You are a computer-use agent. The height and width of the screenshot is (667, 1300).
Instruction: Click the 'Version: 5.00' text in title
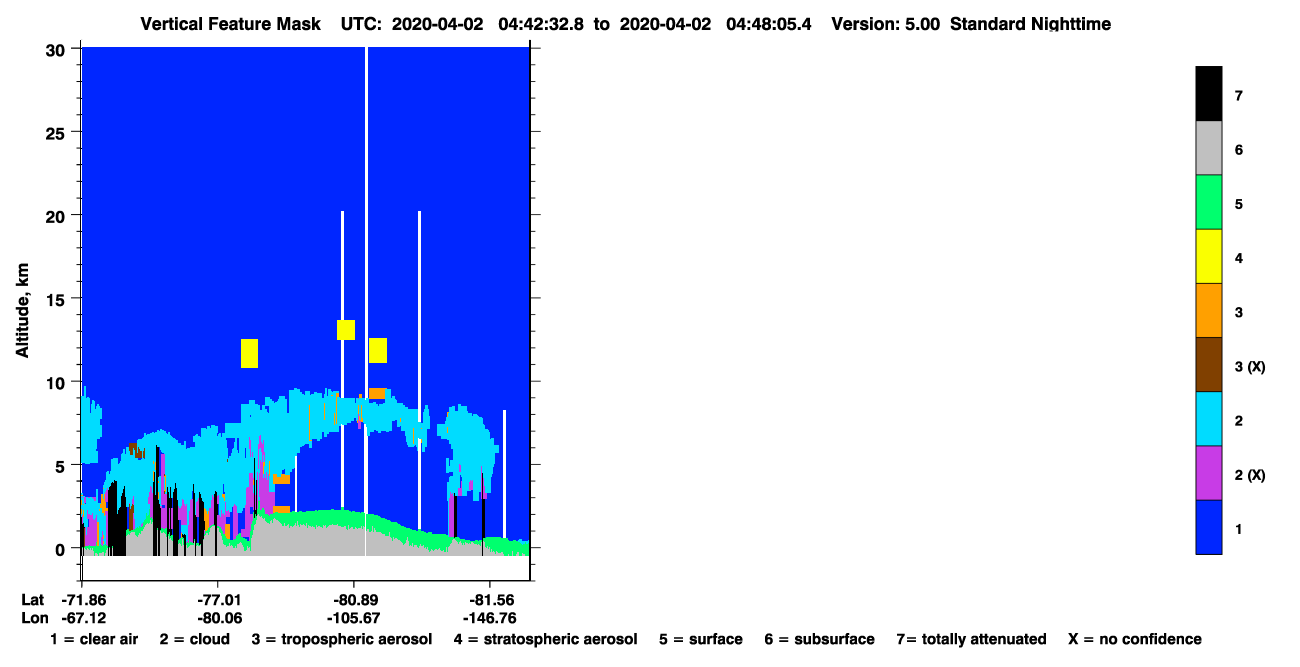[x=885, y=24]
